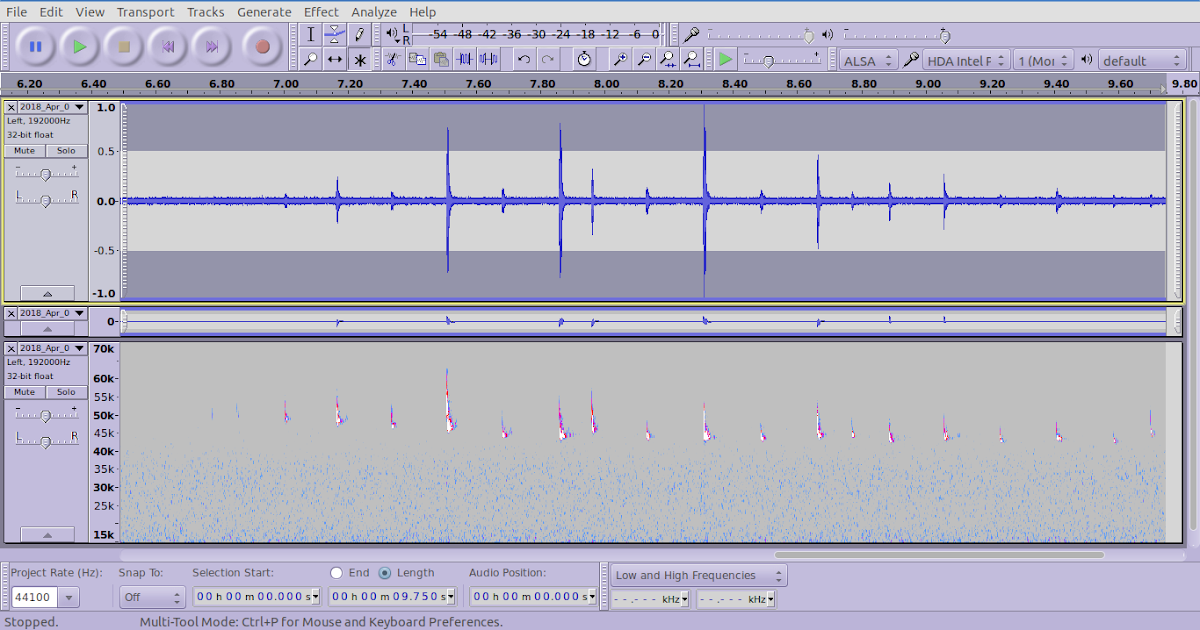
Task: Click the Trim audio outside selection icon
Action: (x=464, y=59)
